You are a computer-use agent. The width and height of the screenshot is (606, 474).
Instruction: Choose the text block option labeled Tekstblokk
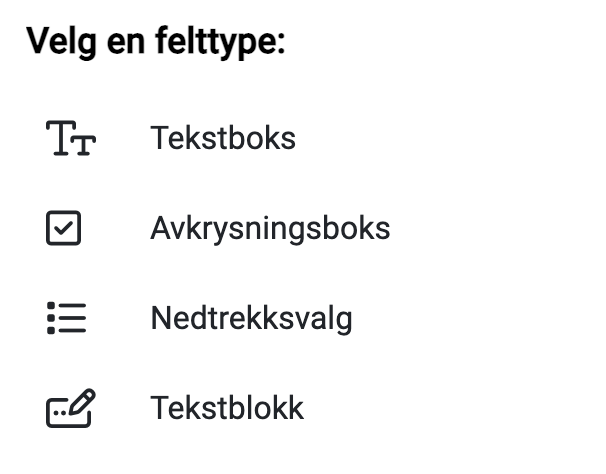(x=227, y=408)
